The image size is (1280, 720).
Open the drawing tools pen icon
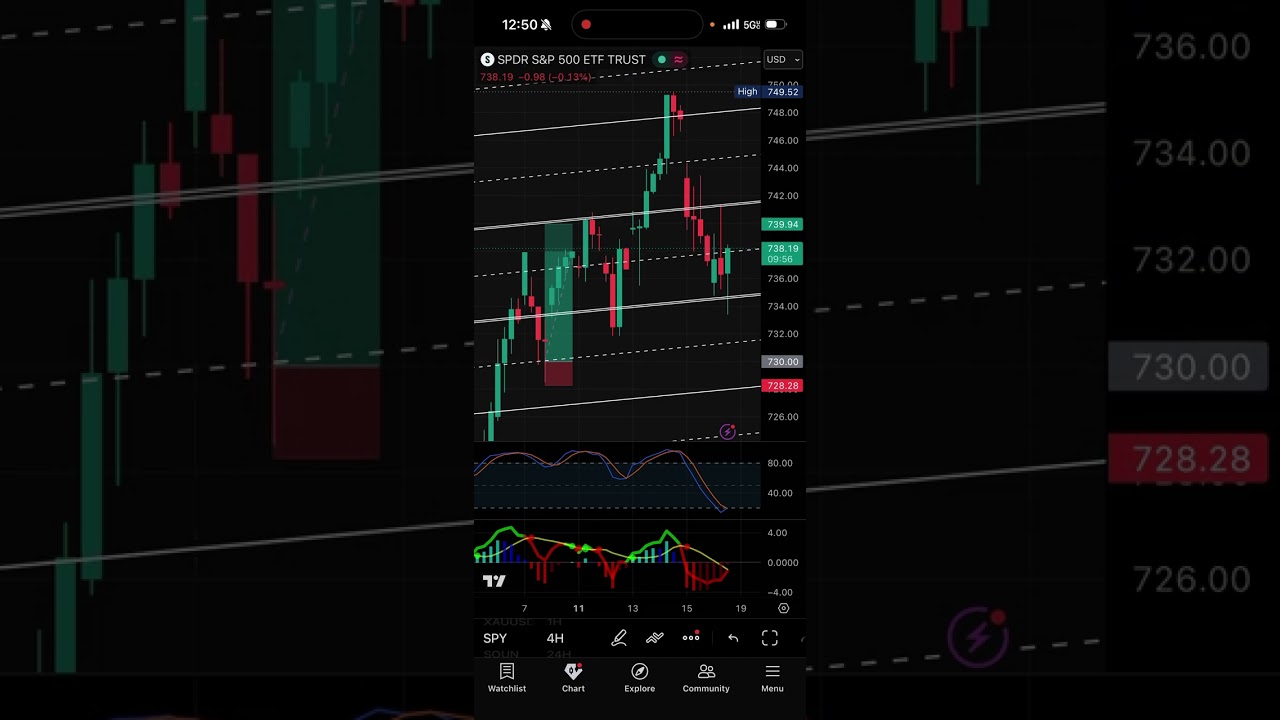point(619,638)
